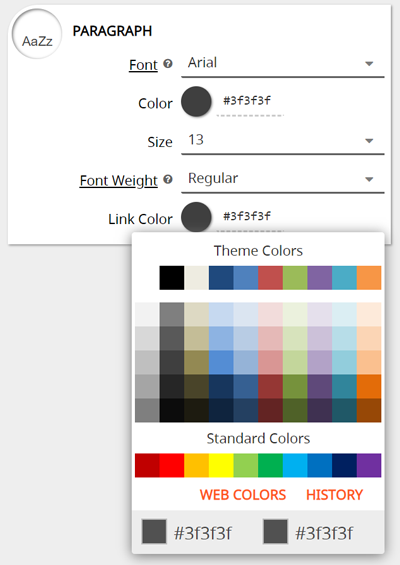Screen dimensions: 400x565
Task: Select purple in Standard Colors
Action: (369, 466)
